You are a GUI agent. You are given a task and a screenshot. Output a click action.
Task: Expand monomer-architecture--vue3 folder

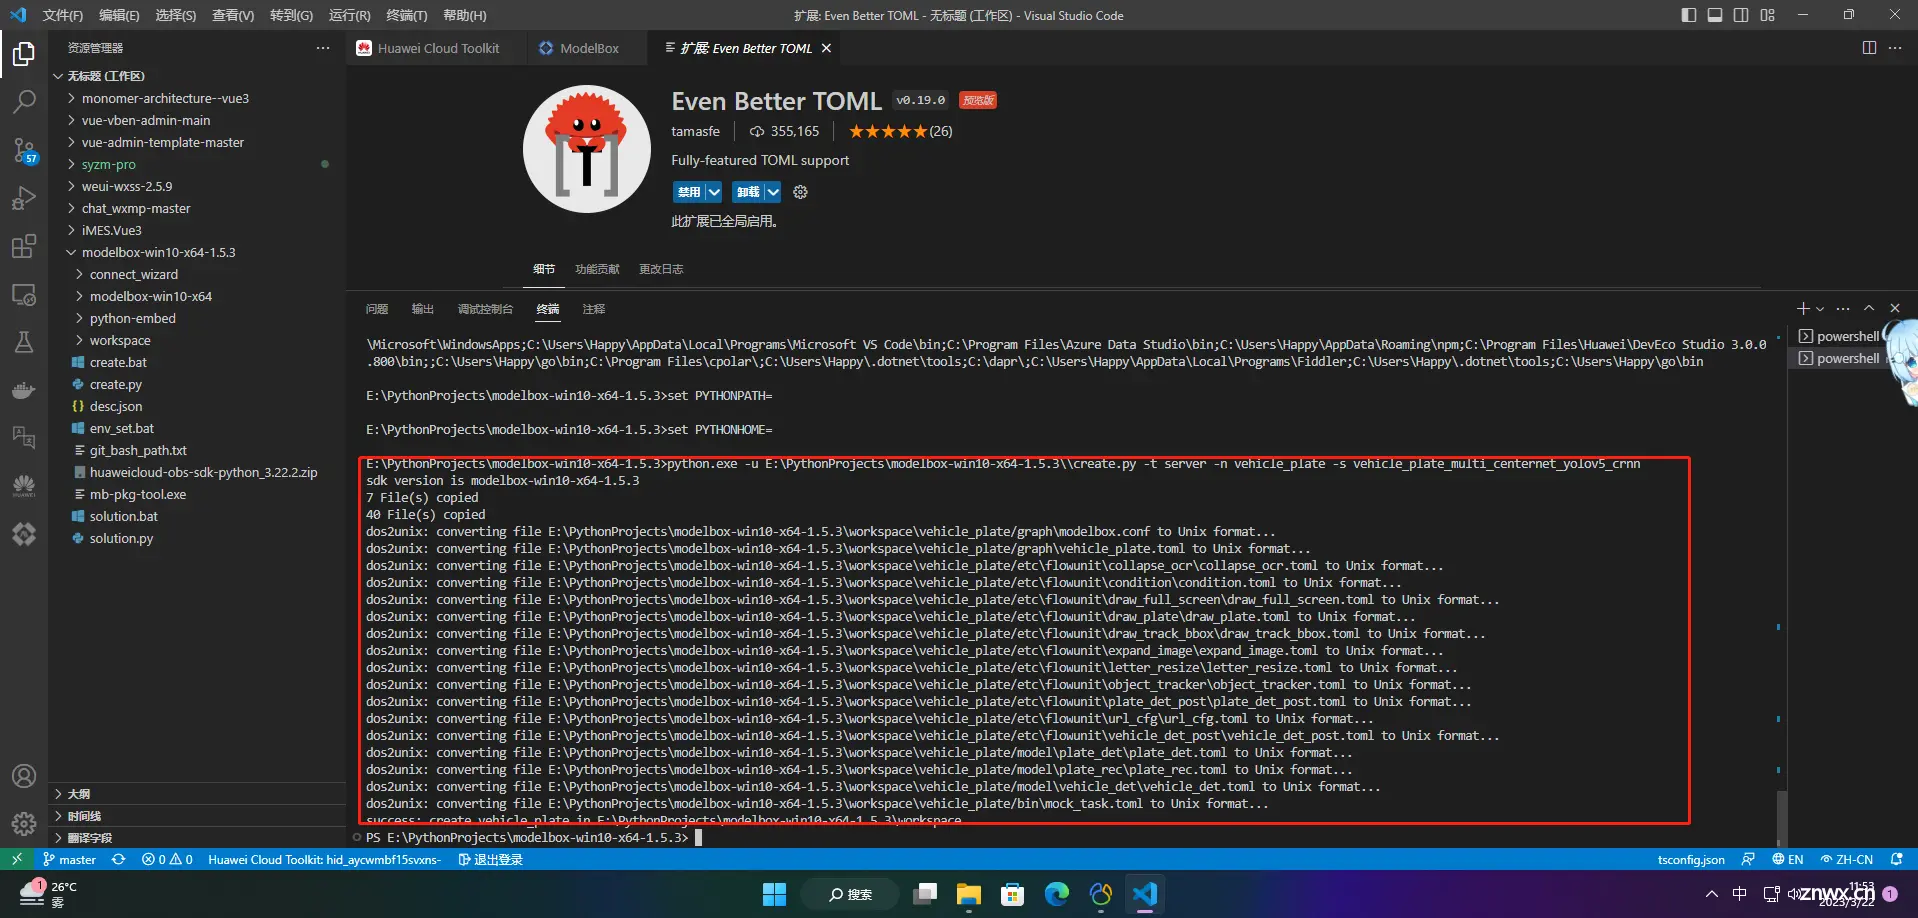tap(71, 98)
